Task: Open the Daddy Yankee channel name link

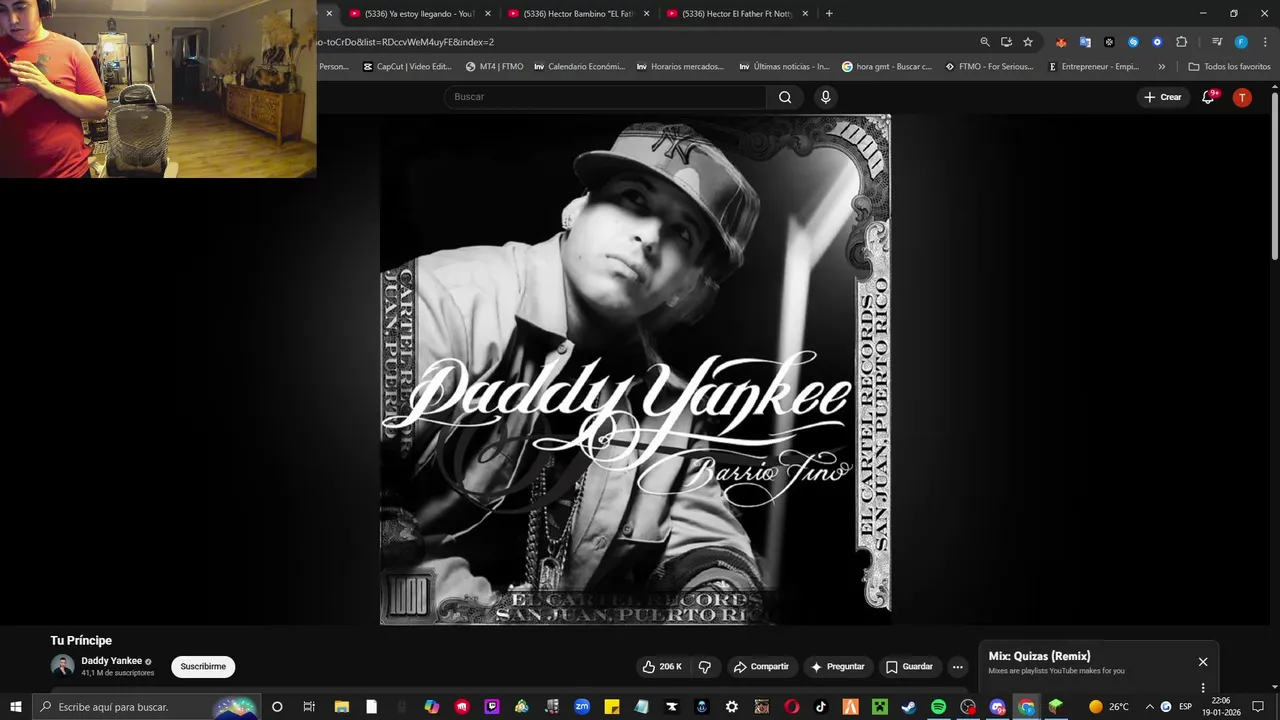Action: click(x=112, y=661)
